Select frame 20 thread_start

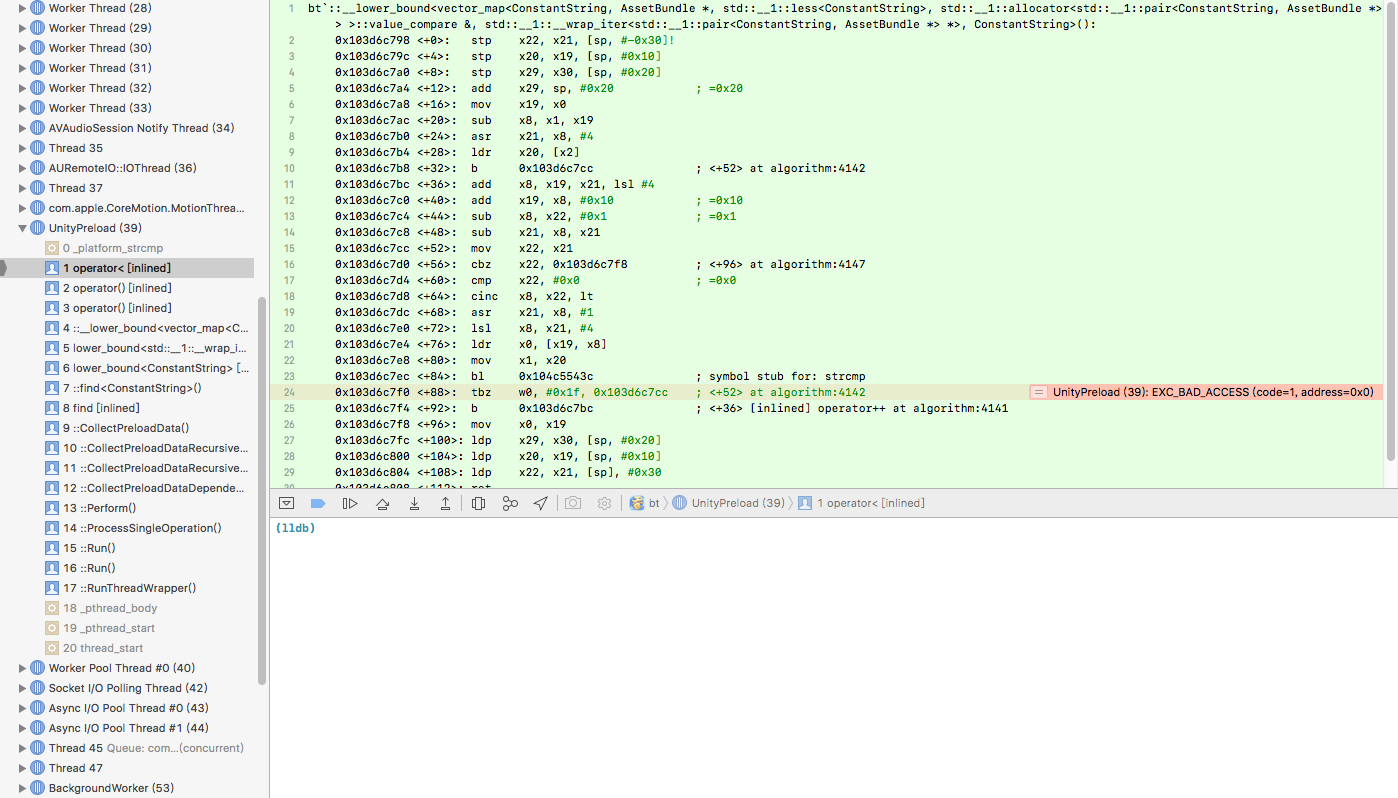pyautogui.click(x=127, y=648)
